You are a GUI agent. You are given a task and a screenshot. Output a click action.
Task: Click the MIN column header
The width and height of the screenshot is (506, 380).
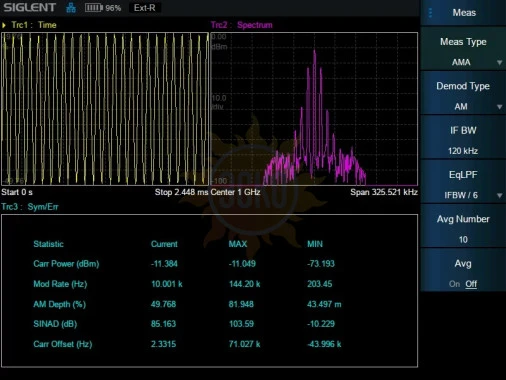point(315,244)
